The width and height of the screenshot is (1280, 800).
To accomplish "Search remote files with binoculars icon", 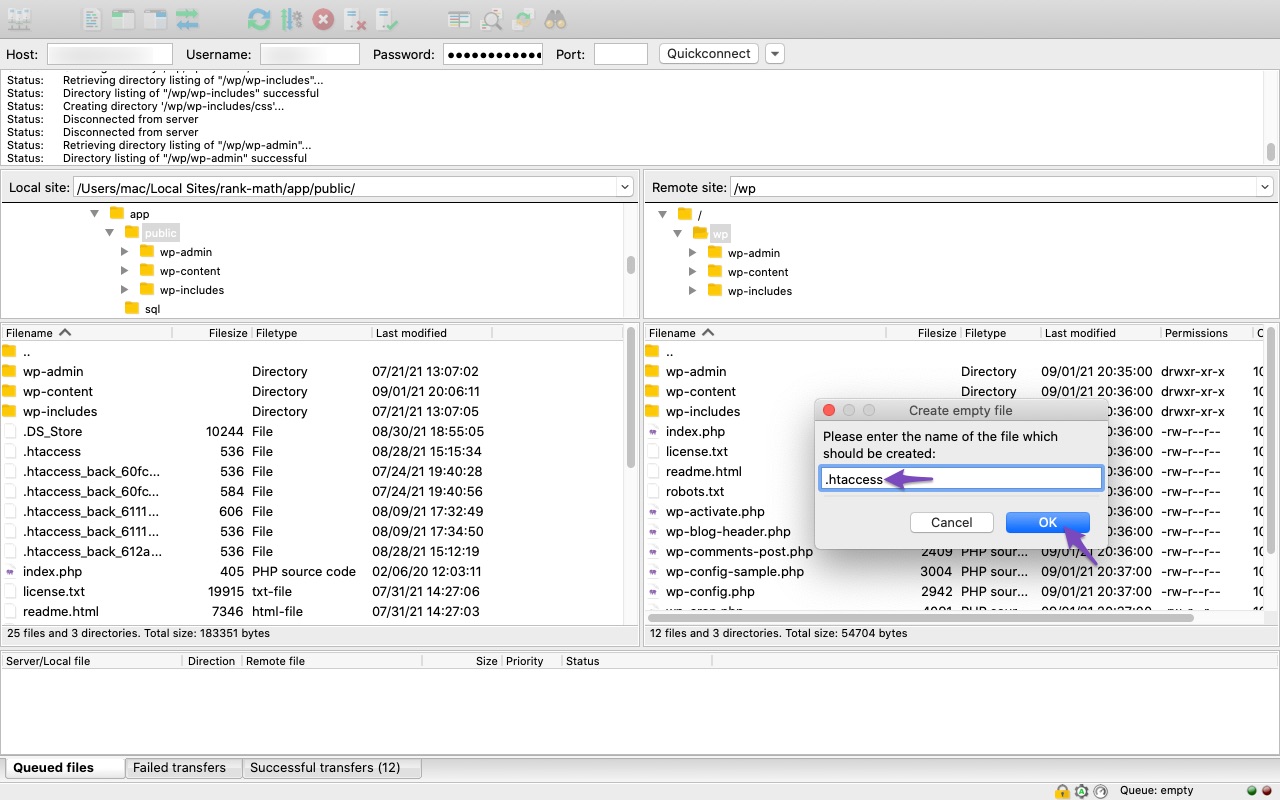I will coord(555,19).
